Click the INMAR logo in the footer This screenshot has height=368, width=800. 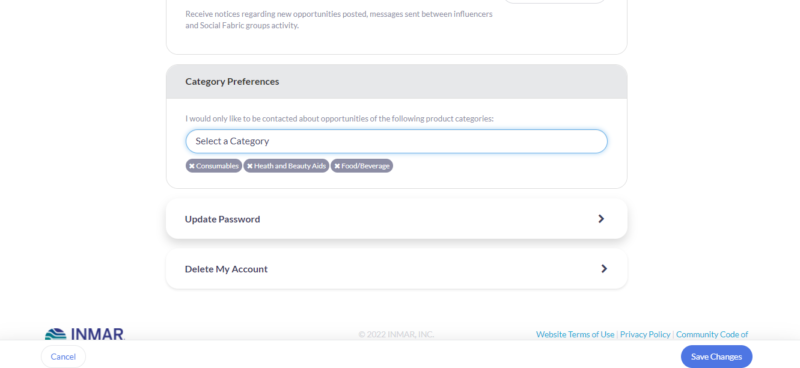(84, 334)
